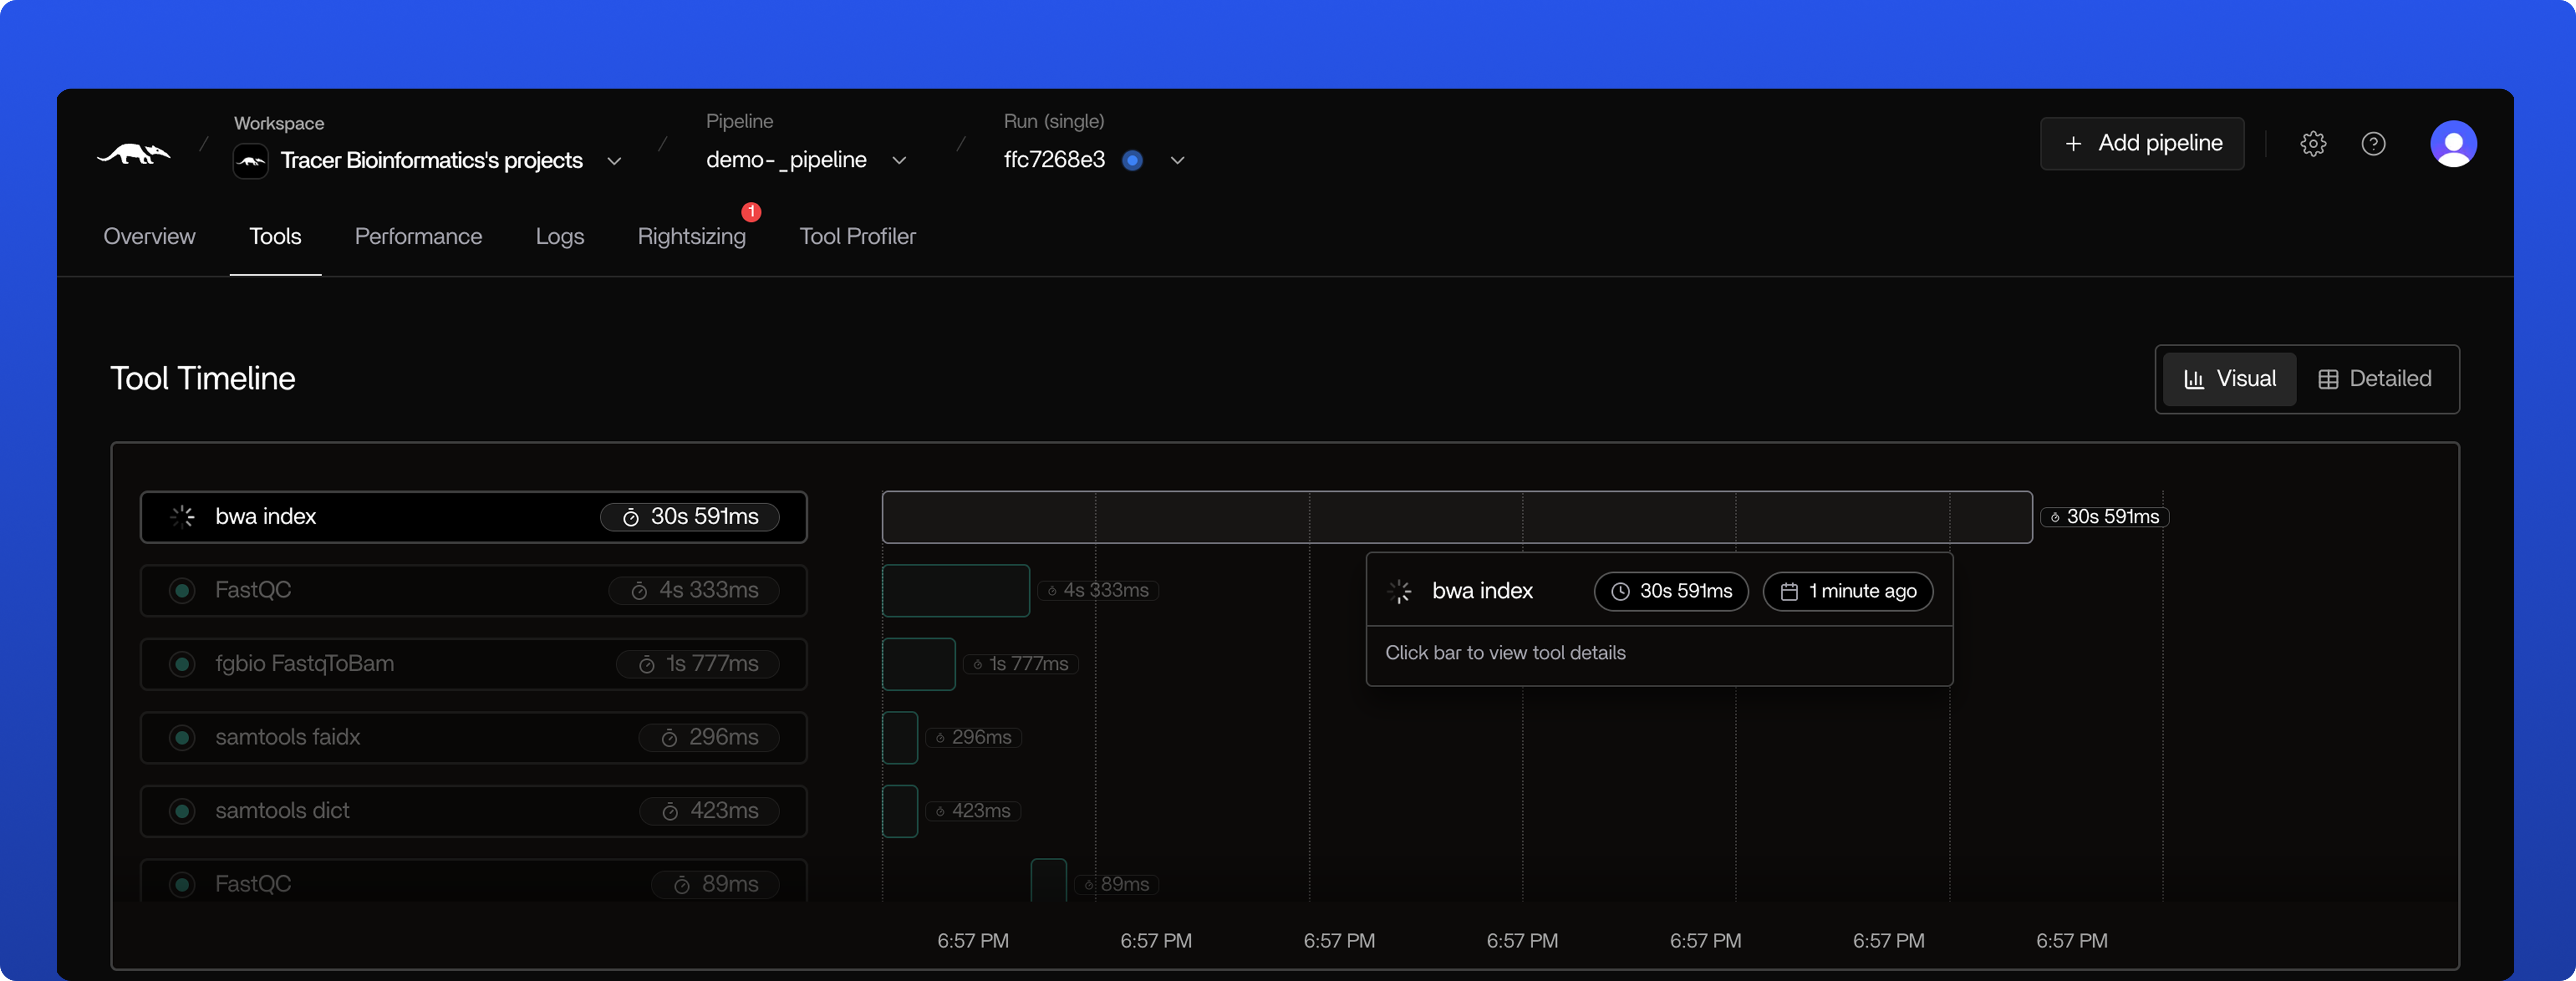Expand the Workspace projects dropdown

[x=614, y=161]
